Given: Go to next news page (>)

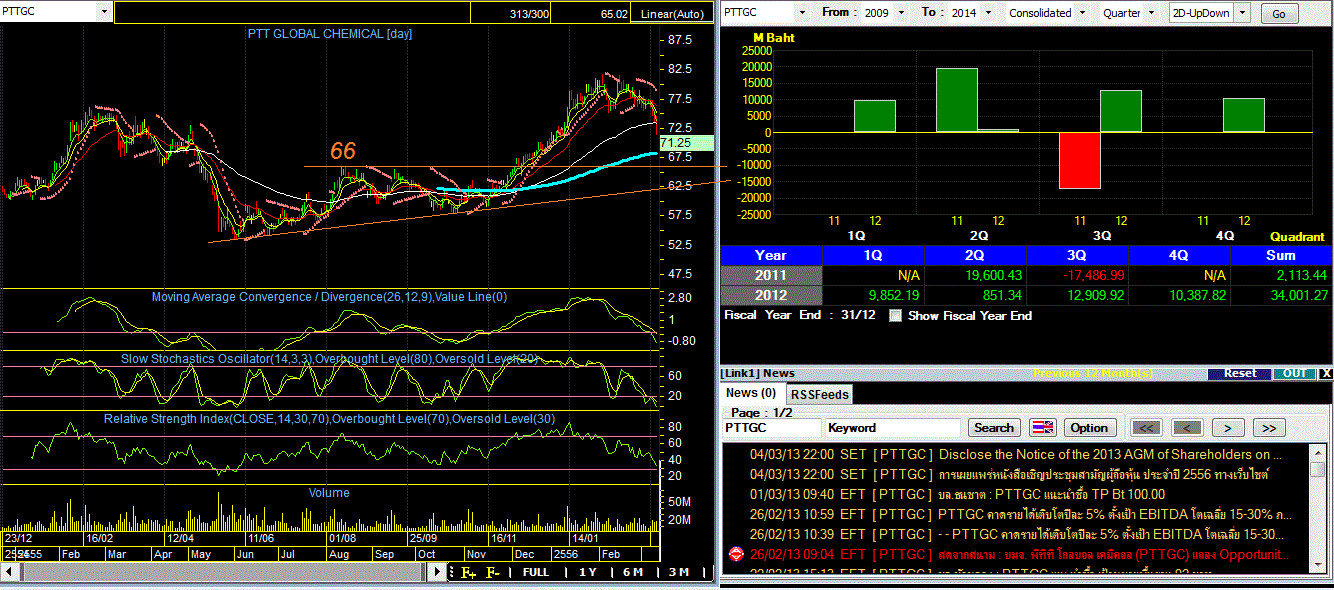Looking at the screenshot, I should 1228,428.
